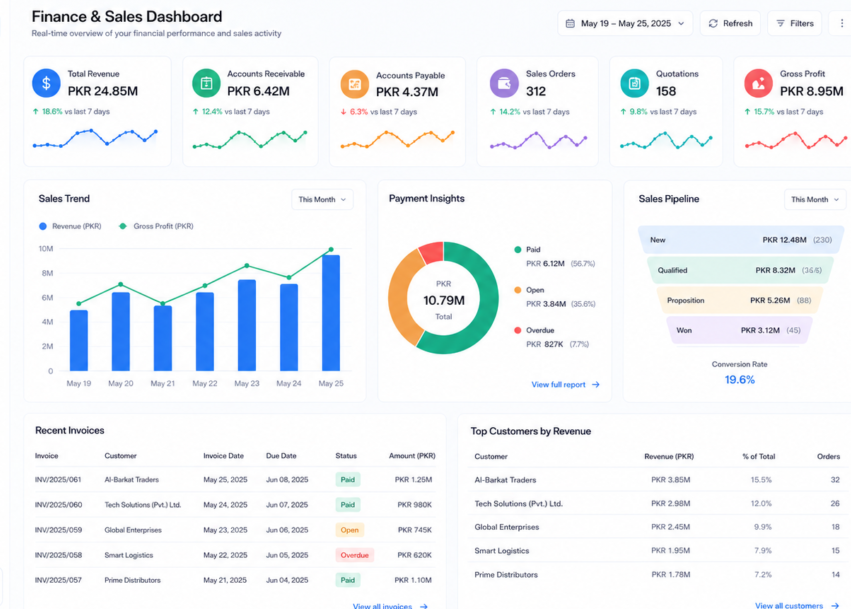Click the Refresh button
The image size is (851, 609).
pyautogui.click(x=731, y=23)
